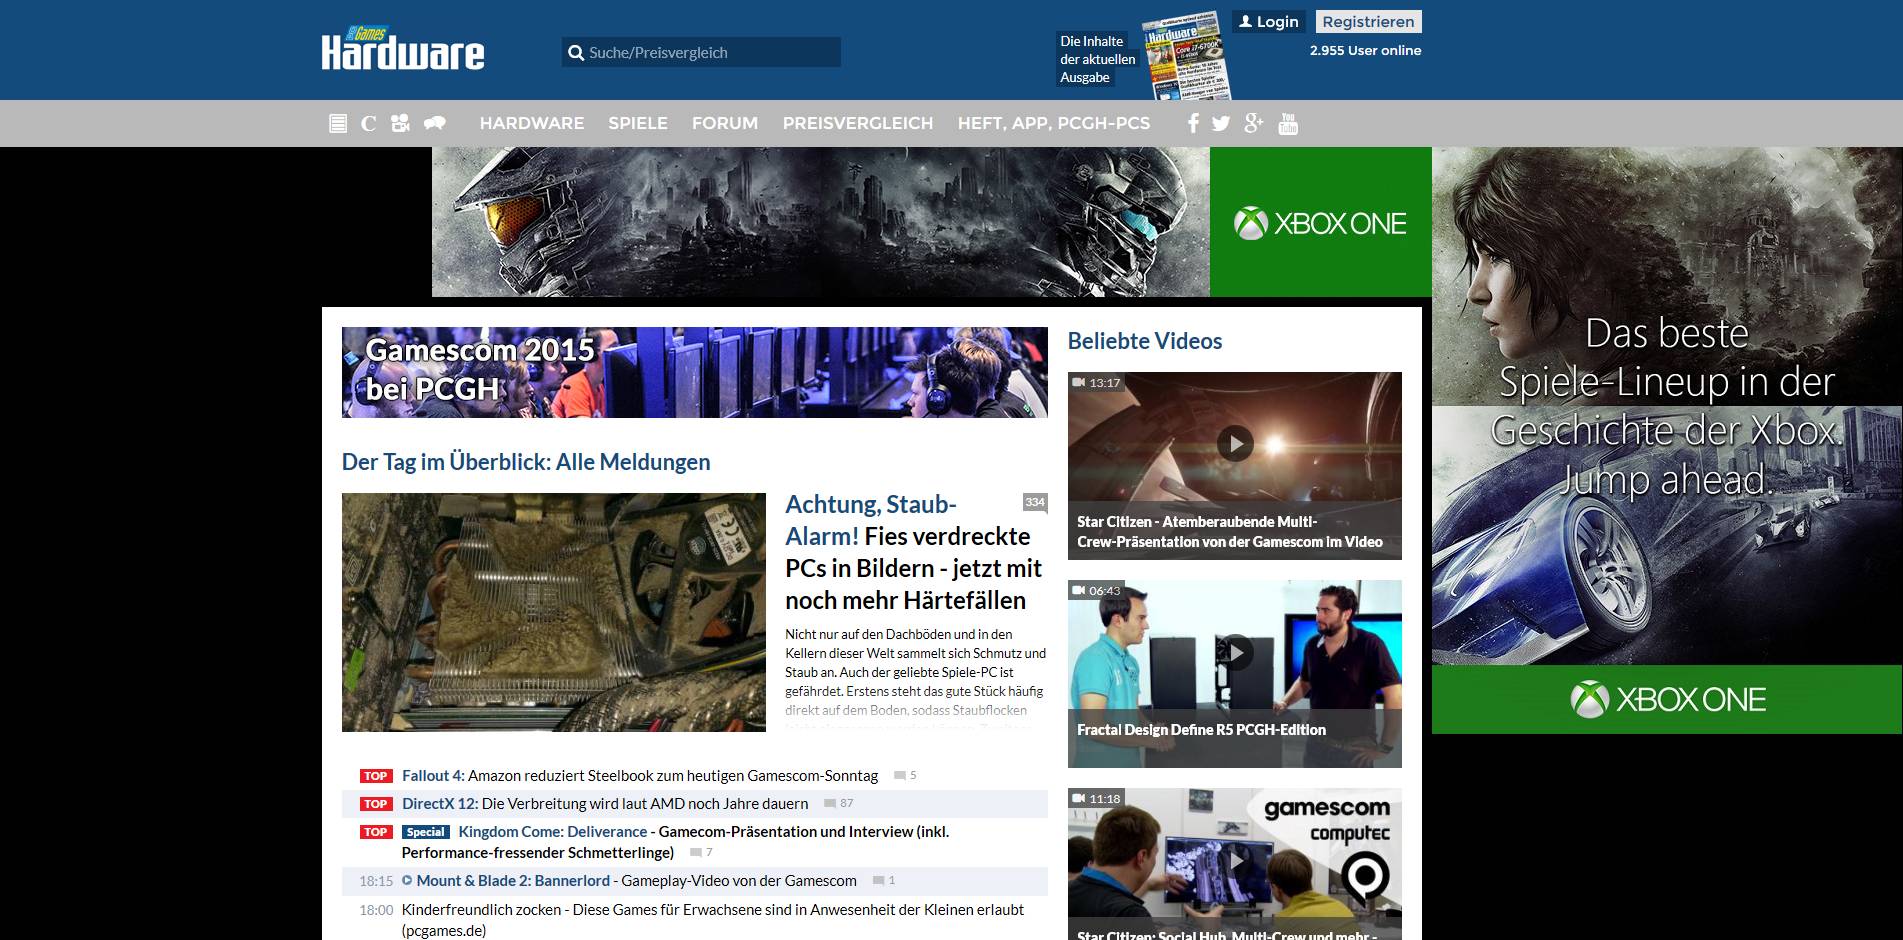Click the 'Beliebte Videos' heading
The image size is (1903, 940).
pyautogui.click(x=1145, y=341)
